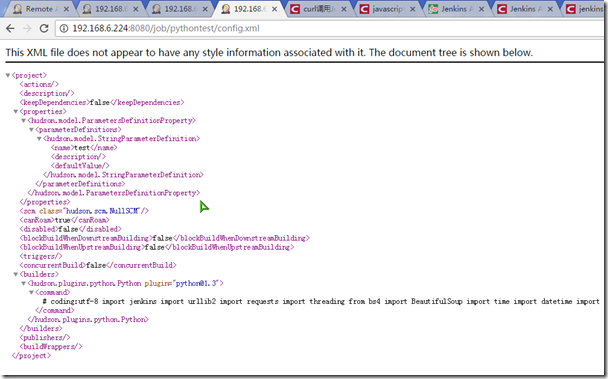608x379 pixels.
Task: Switch to the curl tab
Action: point(318,9)
